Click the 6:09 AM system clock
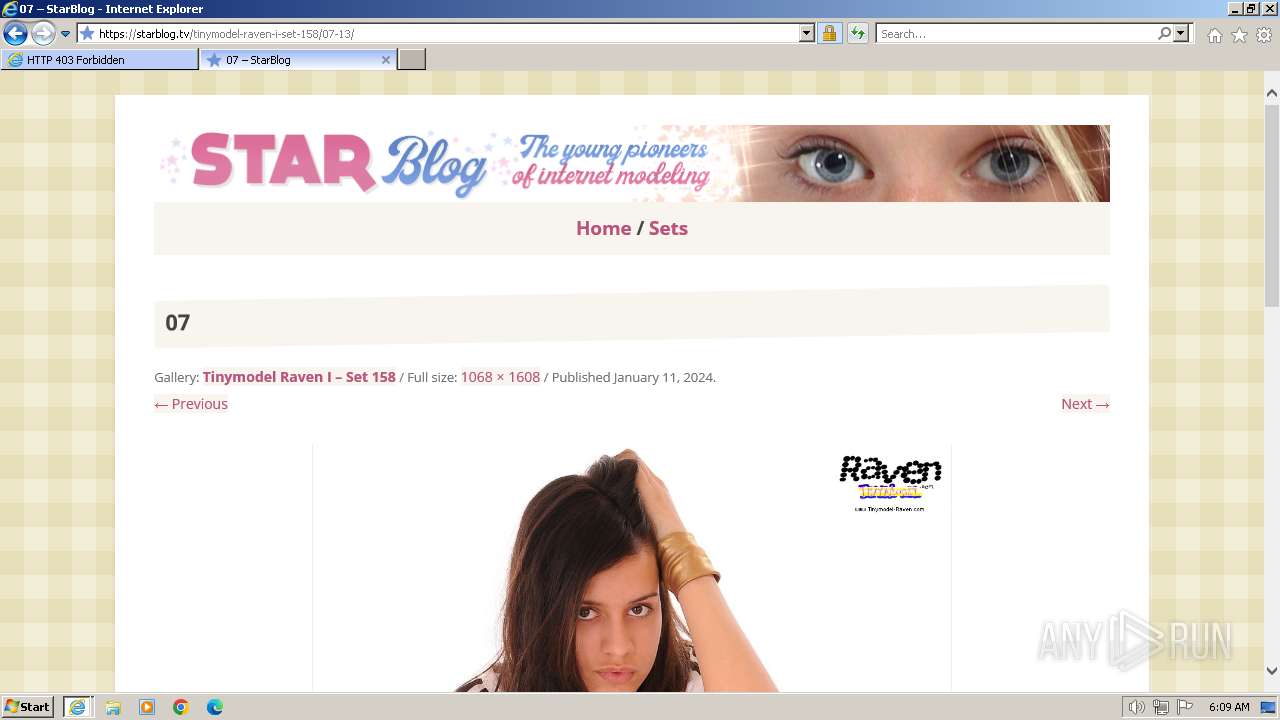The width and height of the screenshot is (1280, 720). pyautogui.click(x=1229, y=707)
